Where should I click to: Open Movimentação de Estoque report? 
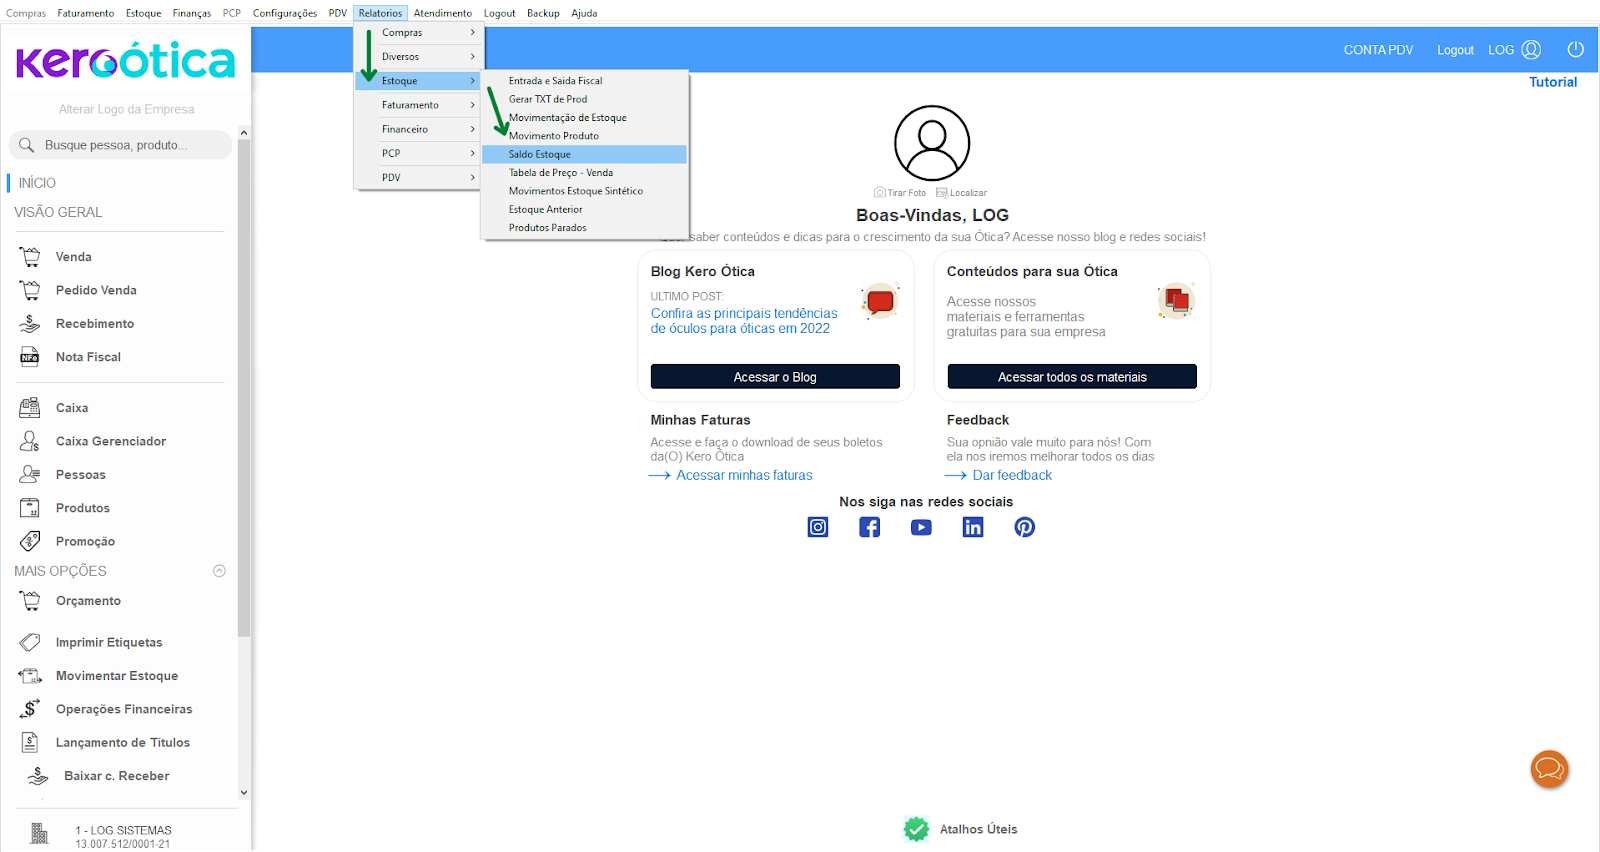(584, 118)
